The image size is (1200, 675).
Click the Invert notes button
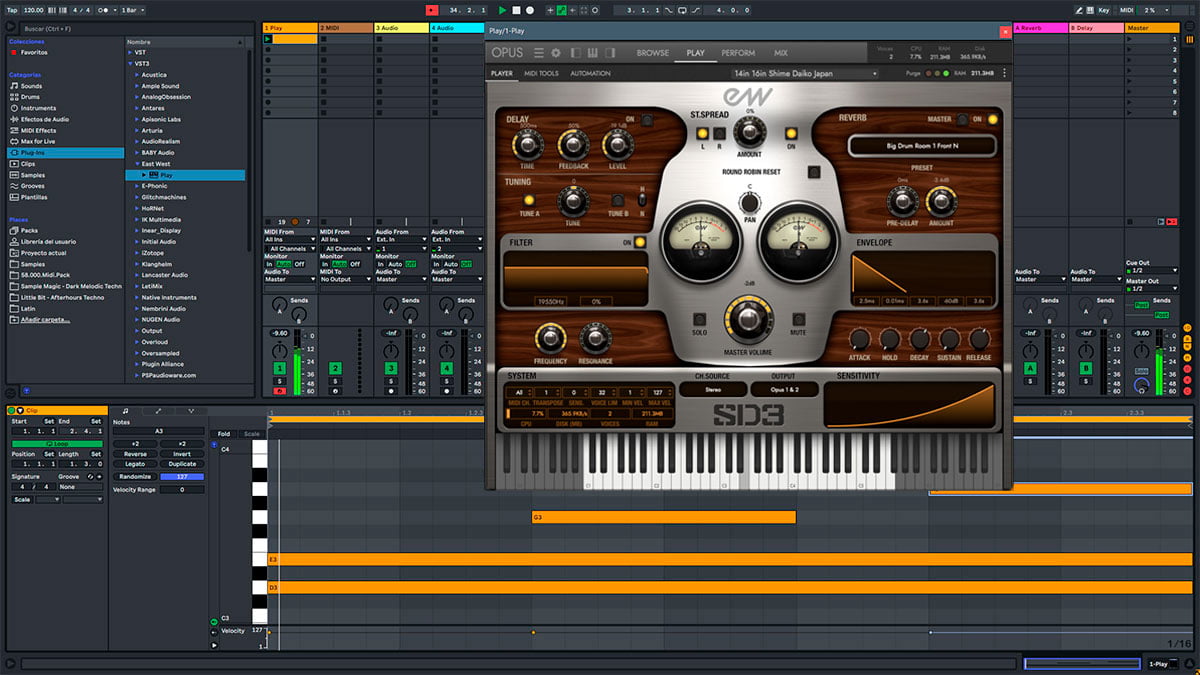click(x=182, y=453)
